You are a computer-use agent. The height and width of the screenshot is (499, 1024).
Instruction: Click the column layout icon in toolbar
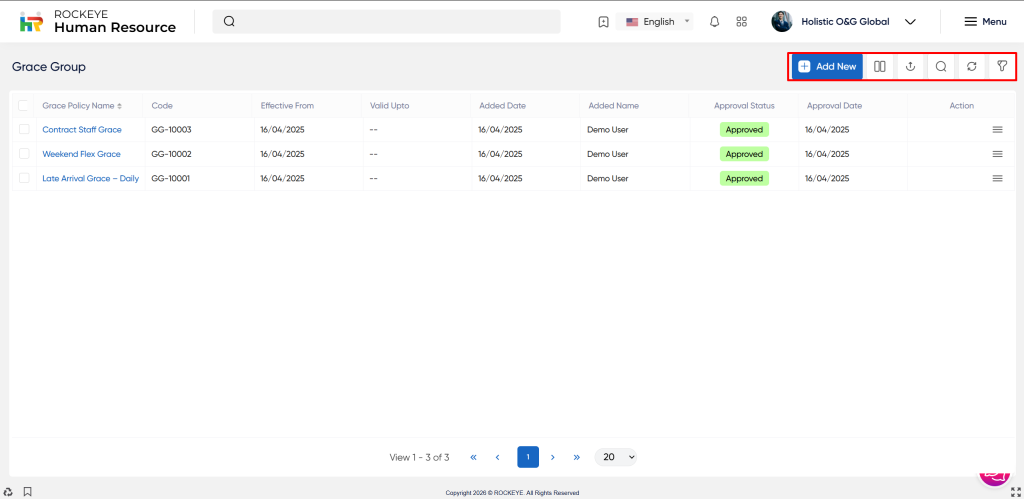(x=879, y=67)
